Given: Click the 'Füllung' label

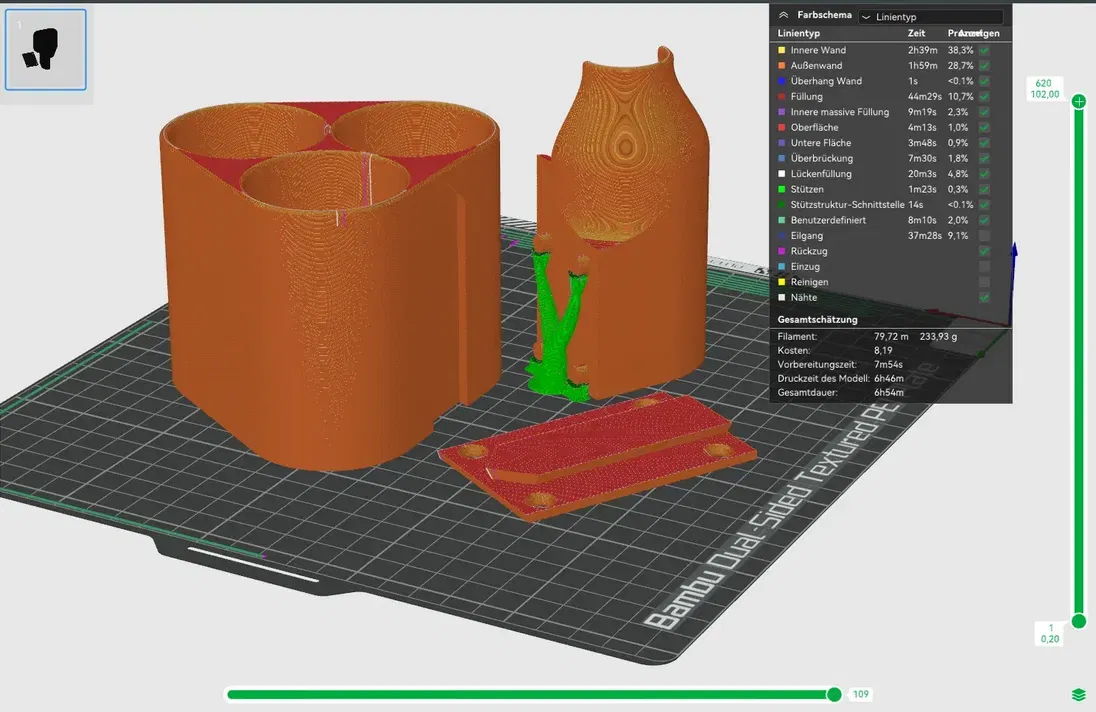Looking at the screenshot, I should tap(807, 96).
